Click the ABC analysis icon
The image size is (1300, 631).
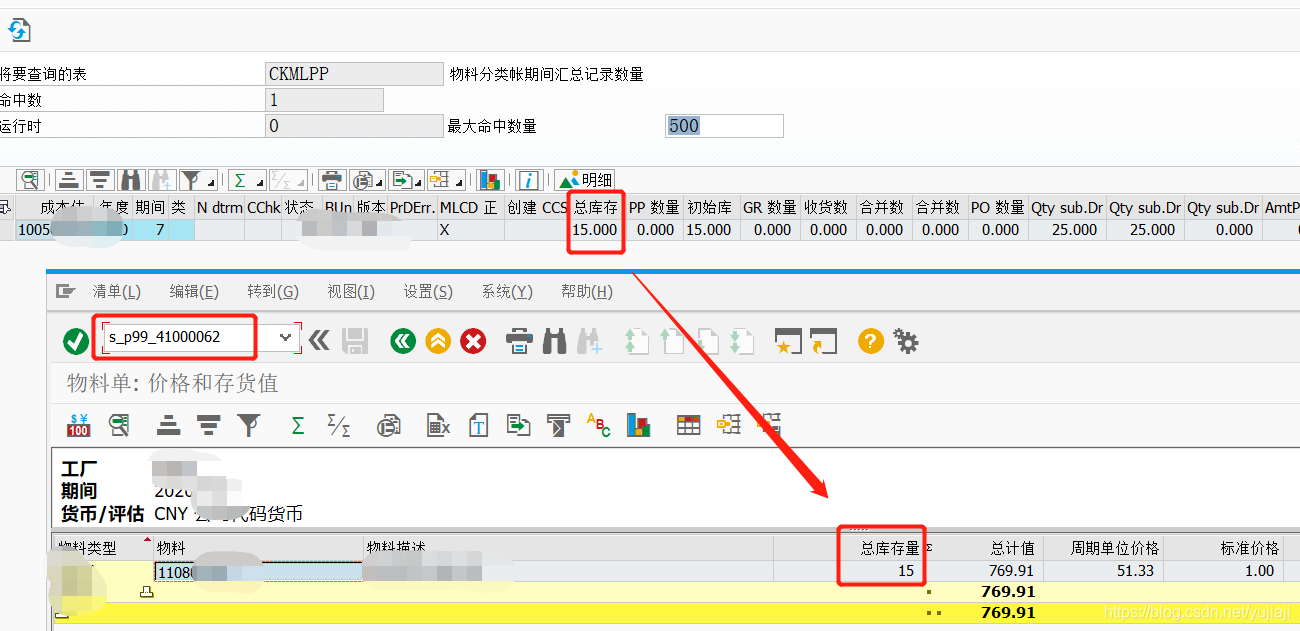pyautogui.click(x=598, y=425)
